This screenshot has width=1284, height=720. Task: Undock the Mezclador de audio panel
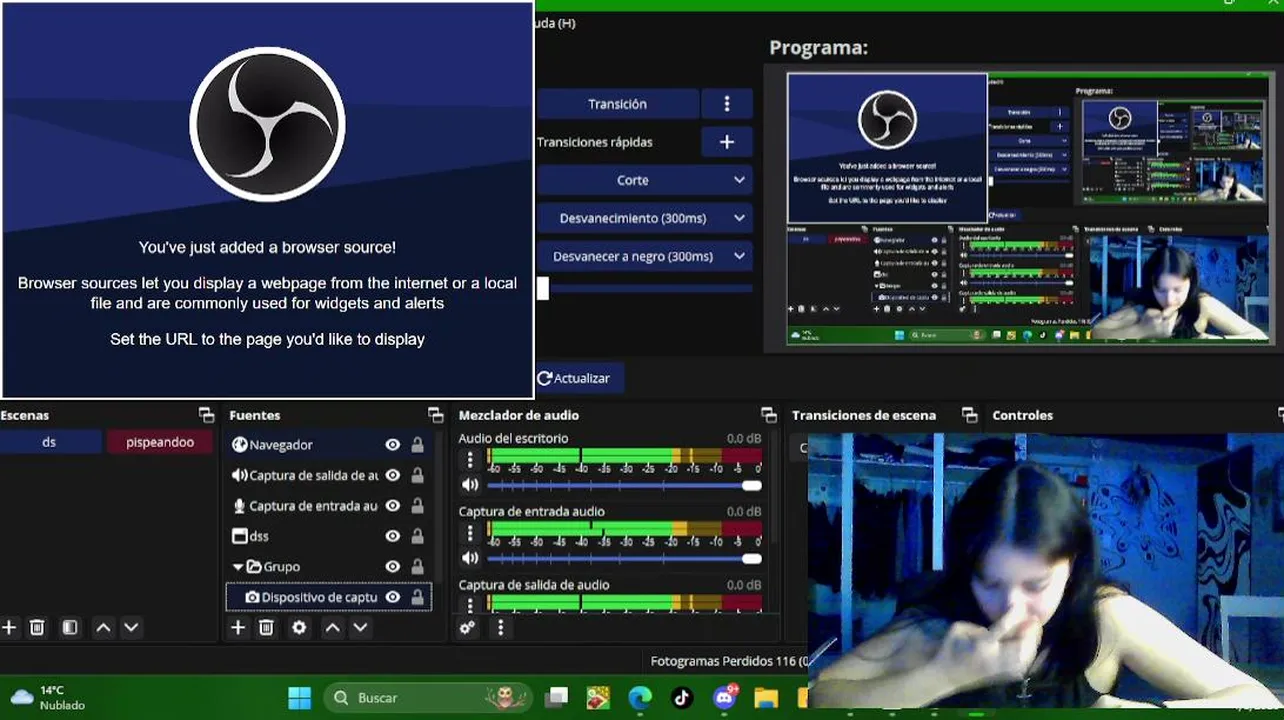(x=768, y=415)
